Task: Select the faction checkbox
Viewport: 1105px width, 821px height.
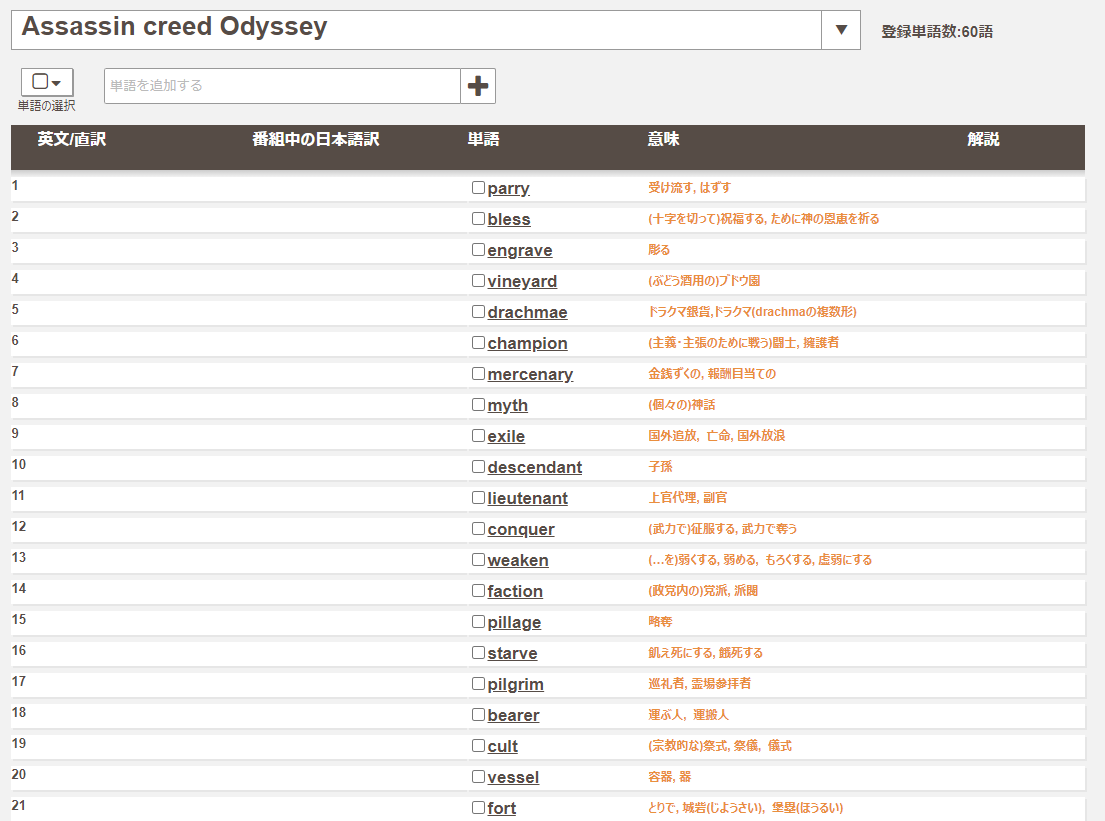Action: pos(479,591)
